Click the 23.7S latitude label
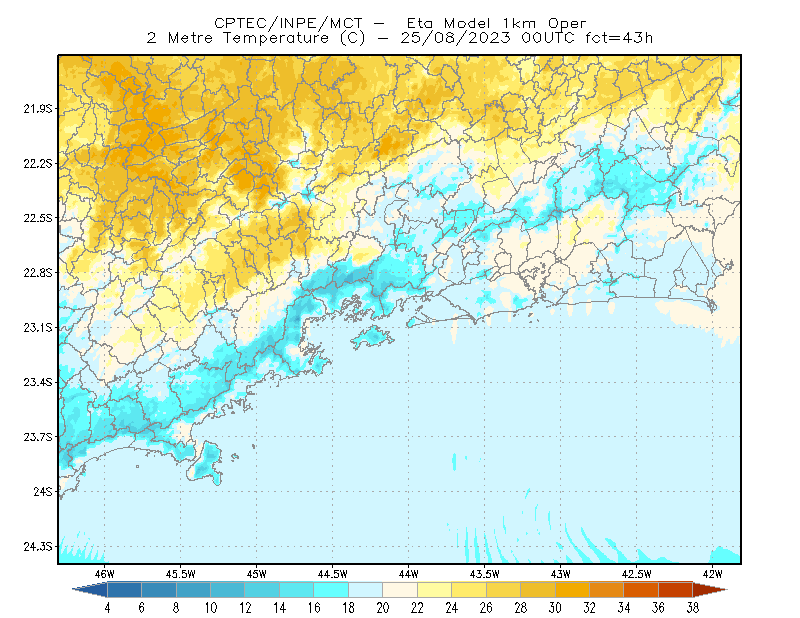 coord(38,437)
